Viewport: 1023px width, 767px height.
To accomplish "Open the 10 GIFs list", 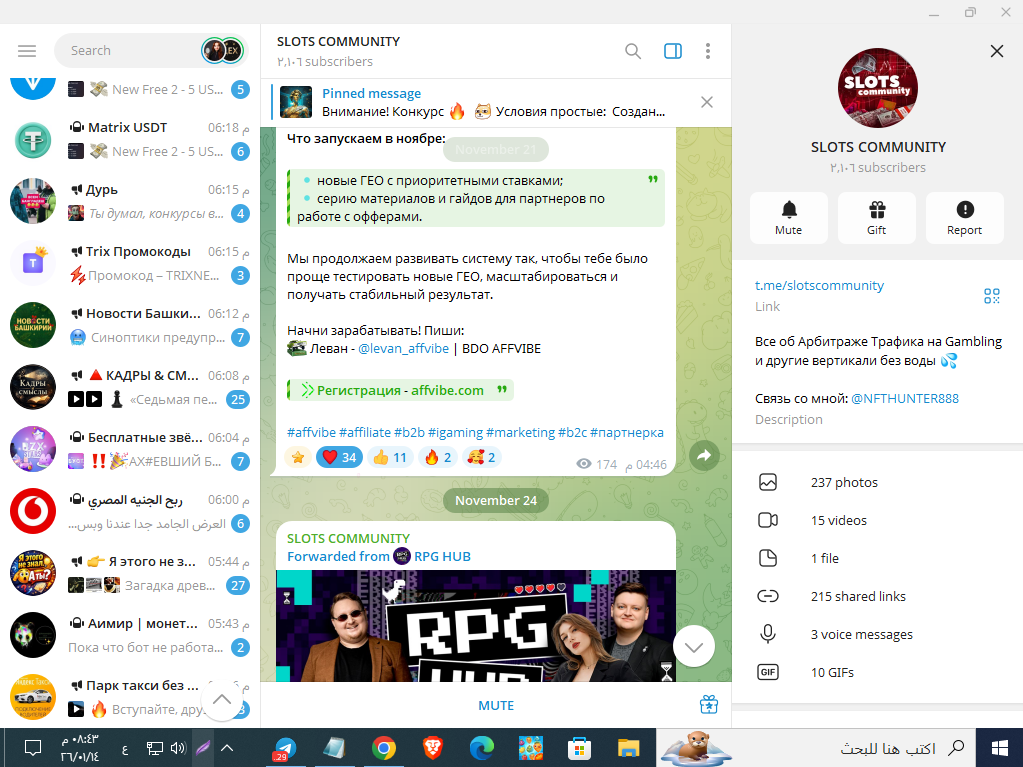I will click(878, 672).
